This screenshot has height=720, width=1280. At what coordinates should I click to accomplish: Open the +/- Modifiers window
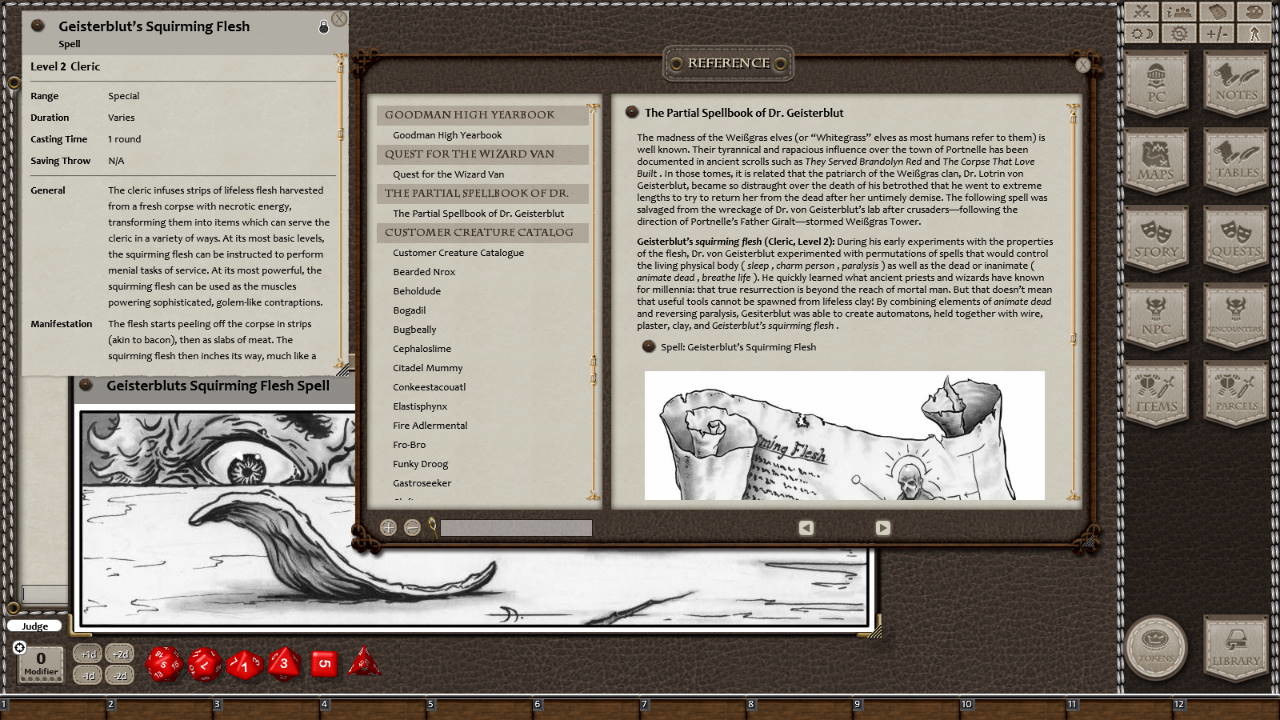point(1216,32)
